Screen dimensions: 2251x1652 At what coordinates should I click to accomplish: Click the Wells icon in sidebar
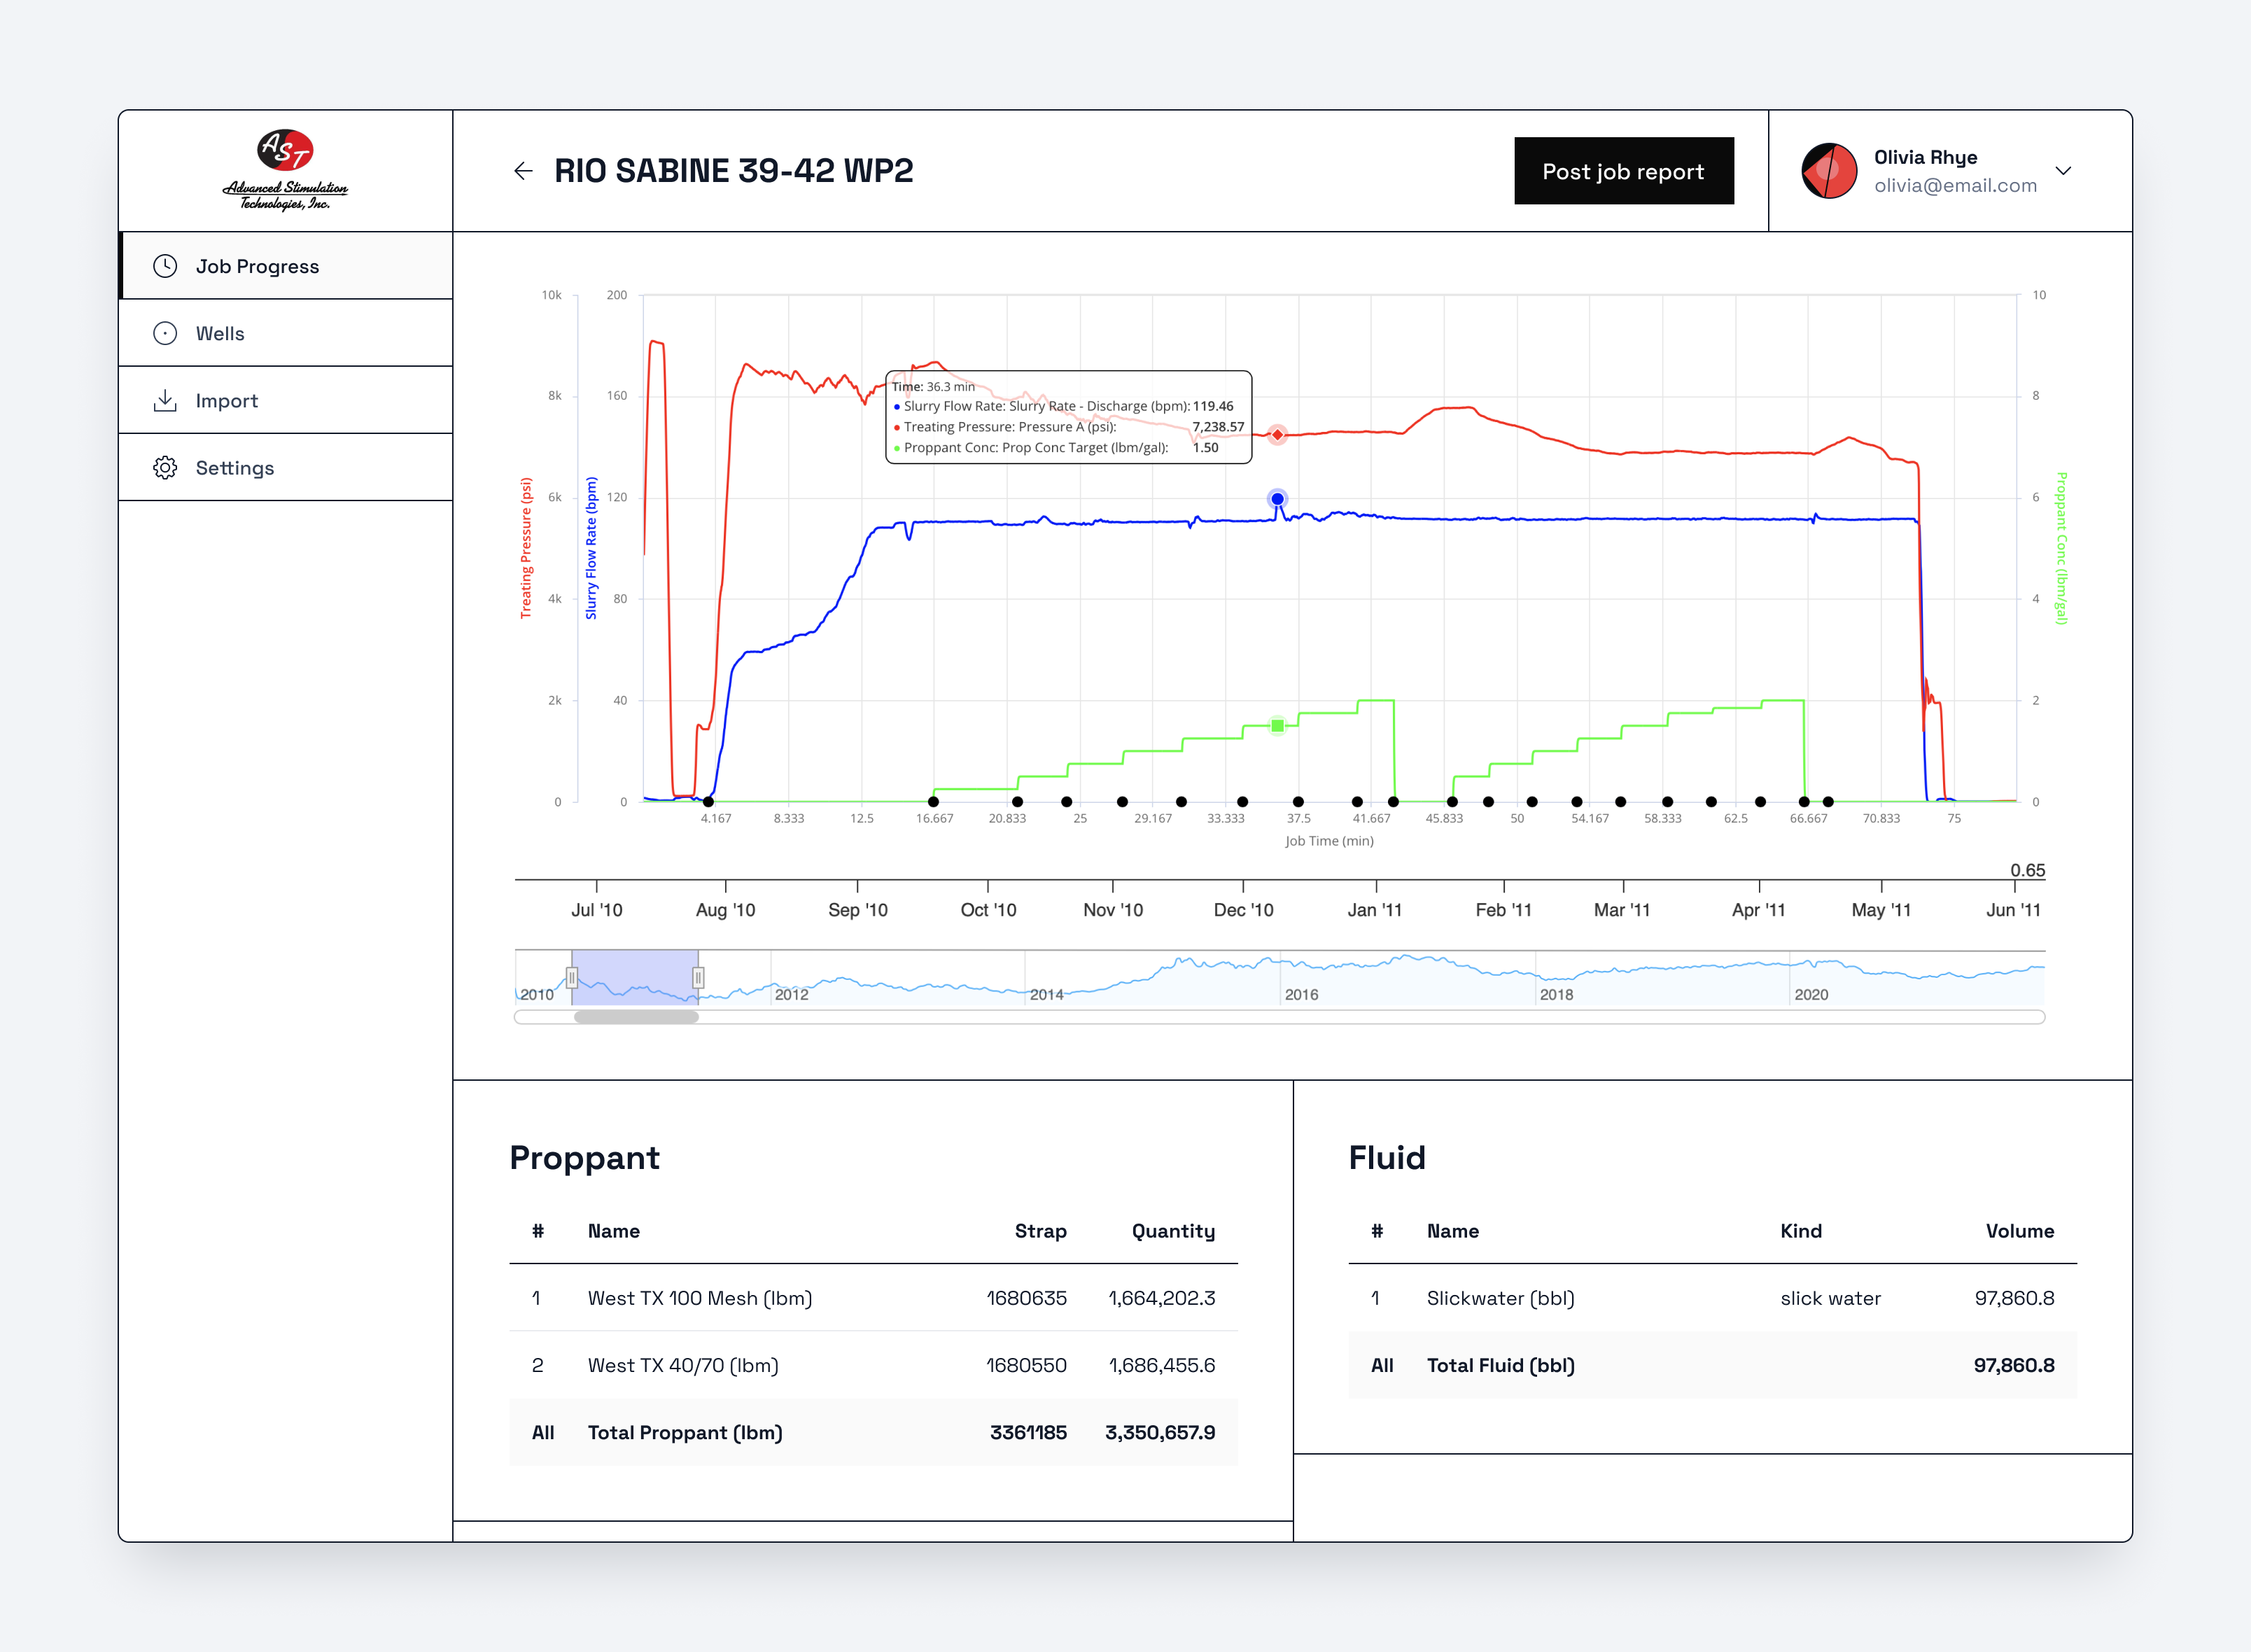click(x=165, y=333)
